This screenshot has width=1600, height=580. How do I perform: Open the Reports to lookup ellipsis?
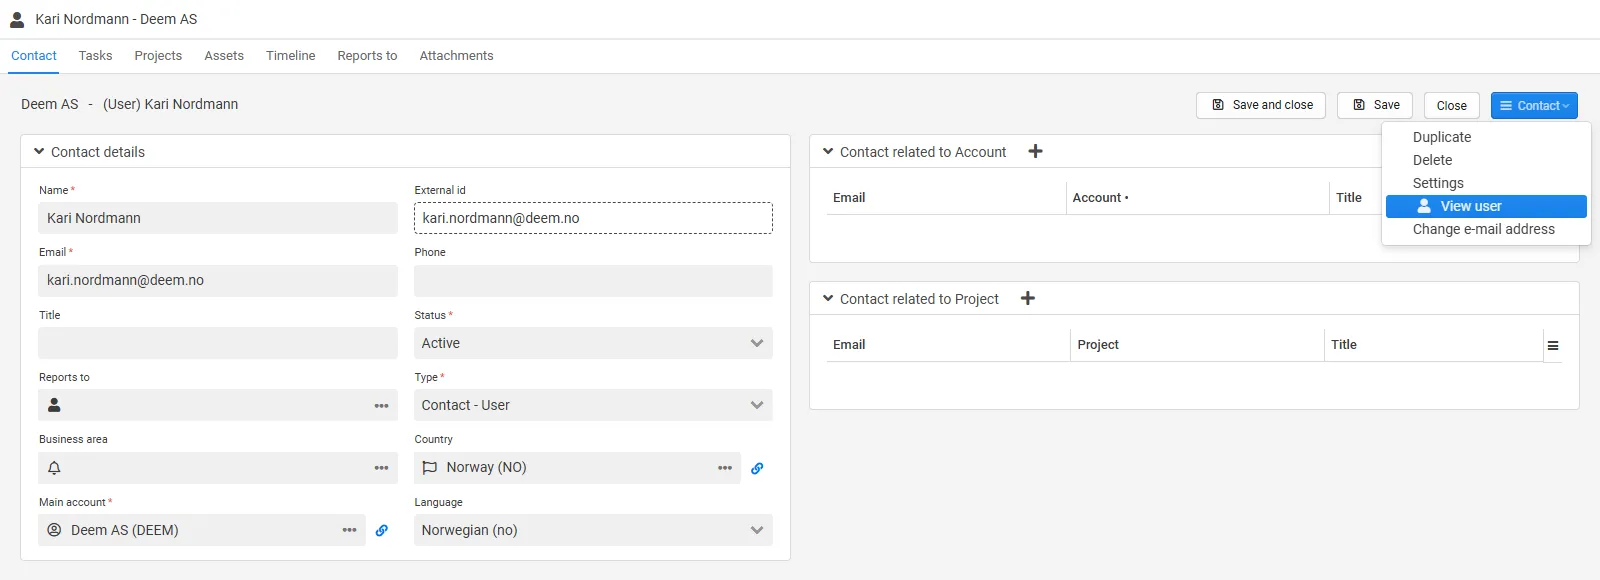click(x=381, y=406)
